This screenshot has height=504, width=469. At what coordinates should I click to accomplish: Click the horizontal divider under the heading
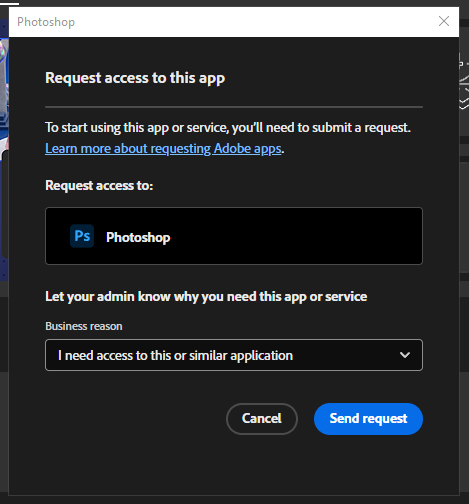point(234,107)
